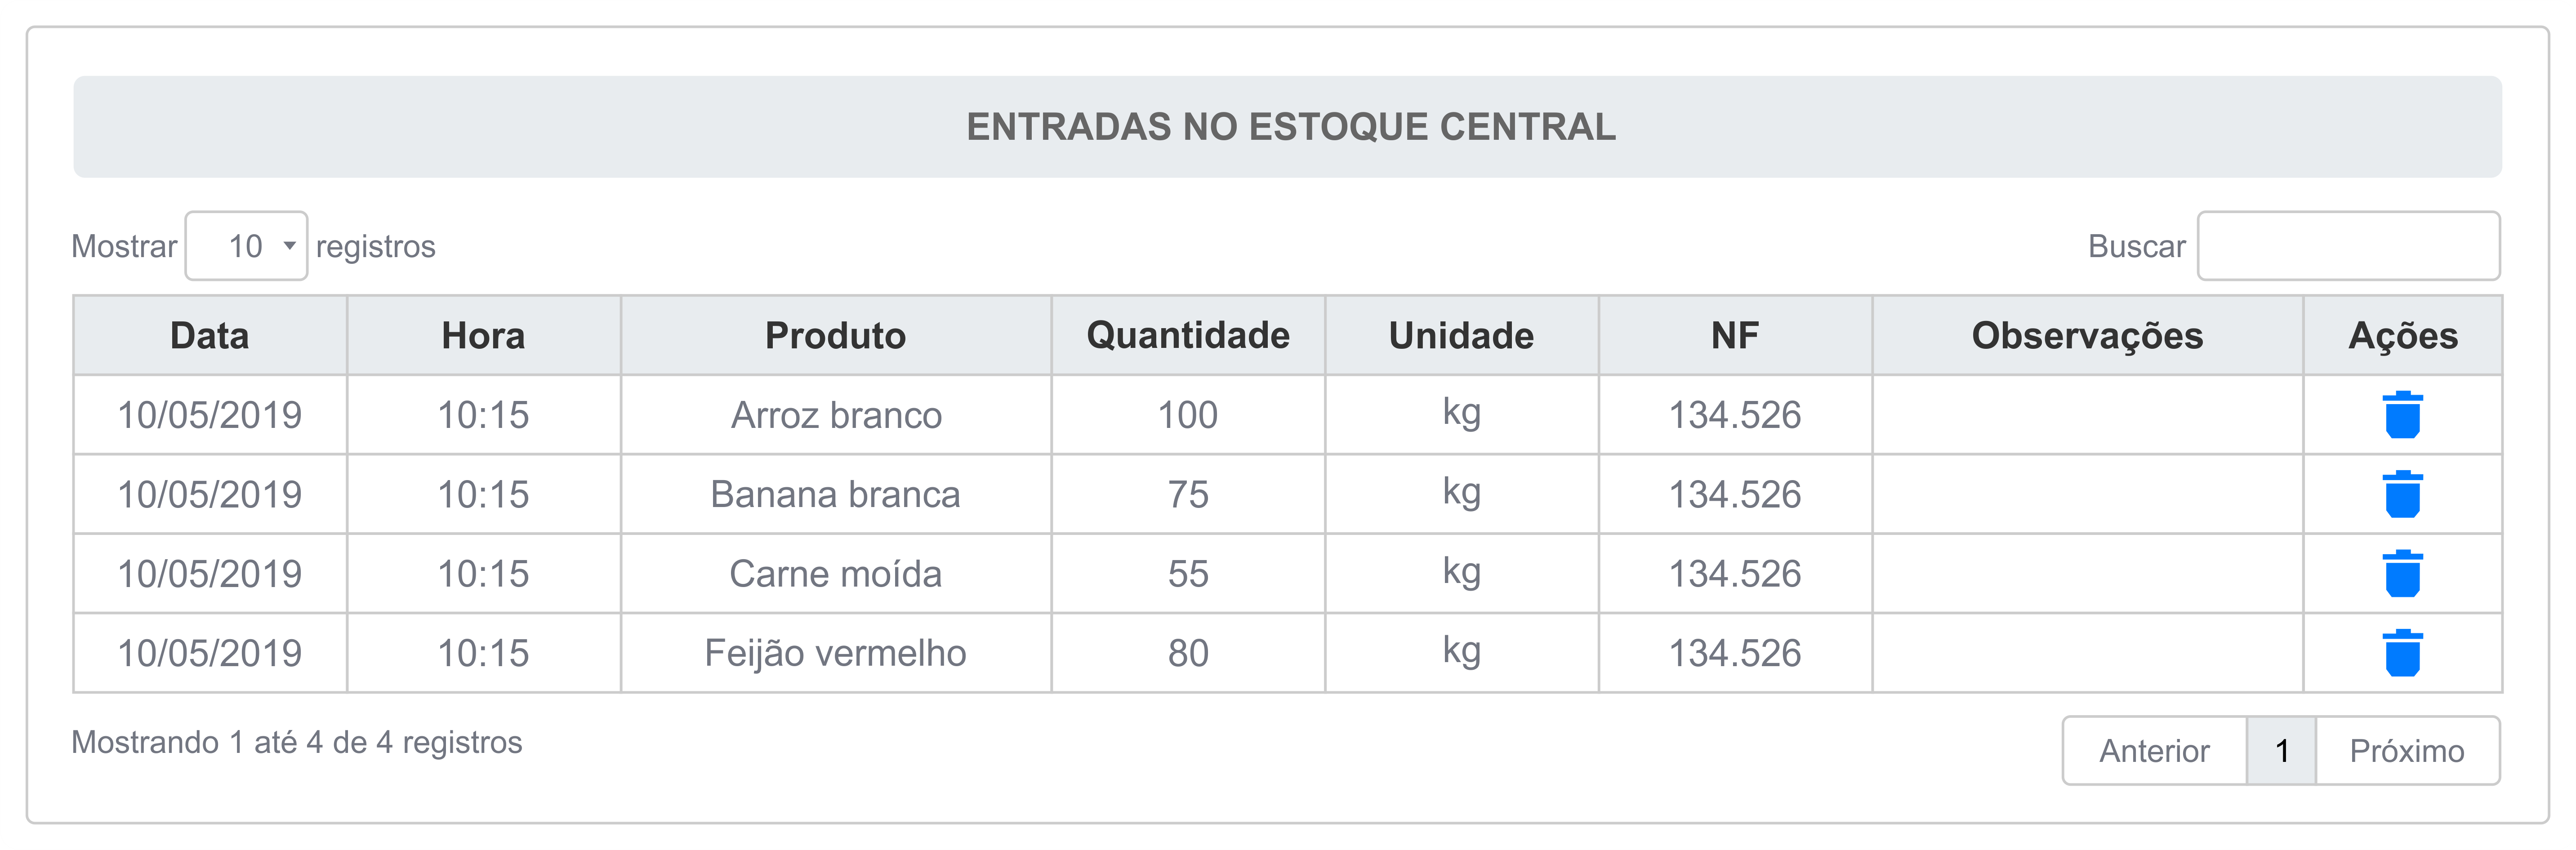Select the Arroz branco product cell
Image resolution: width=2576 pixels, height=850 pixels.
click(836, 415)
